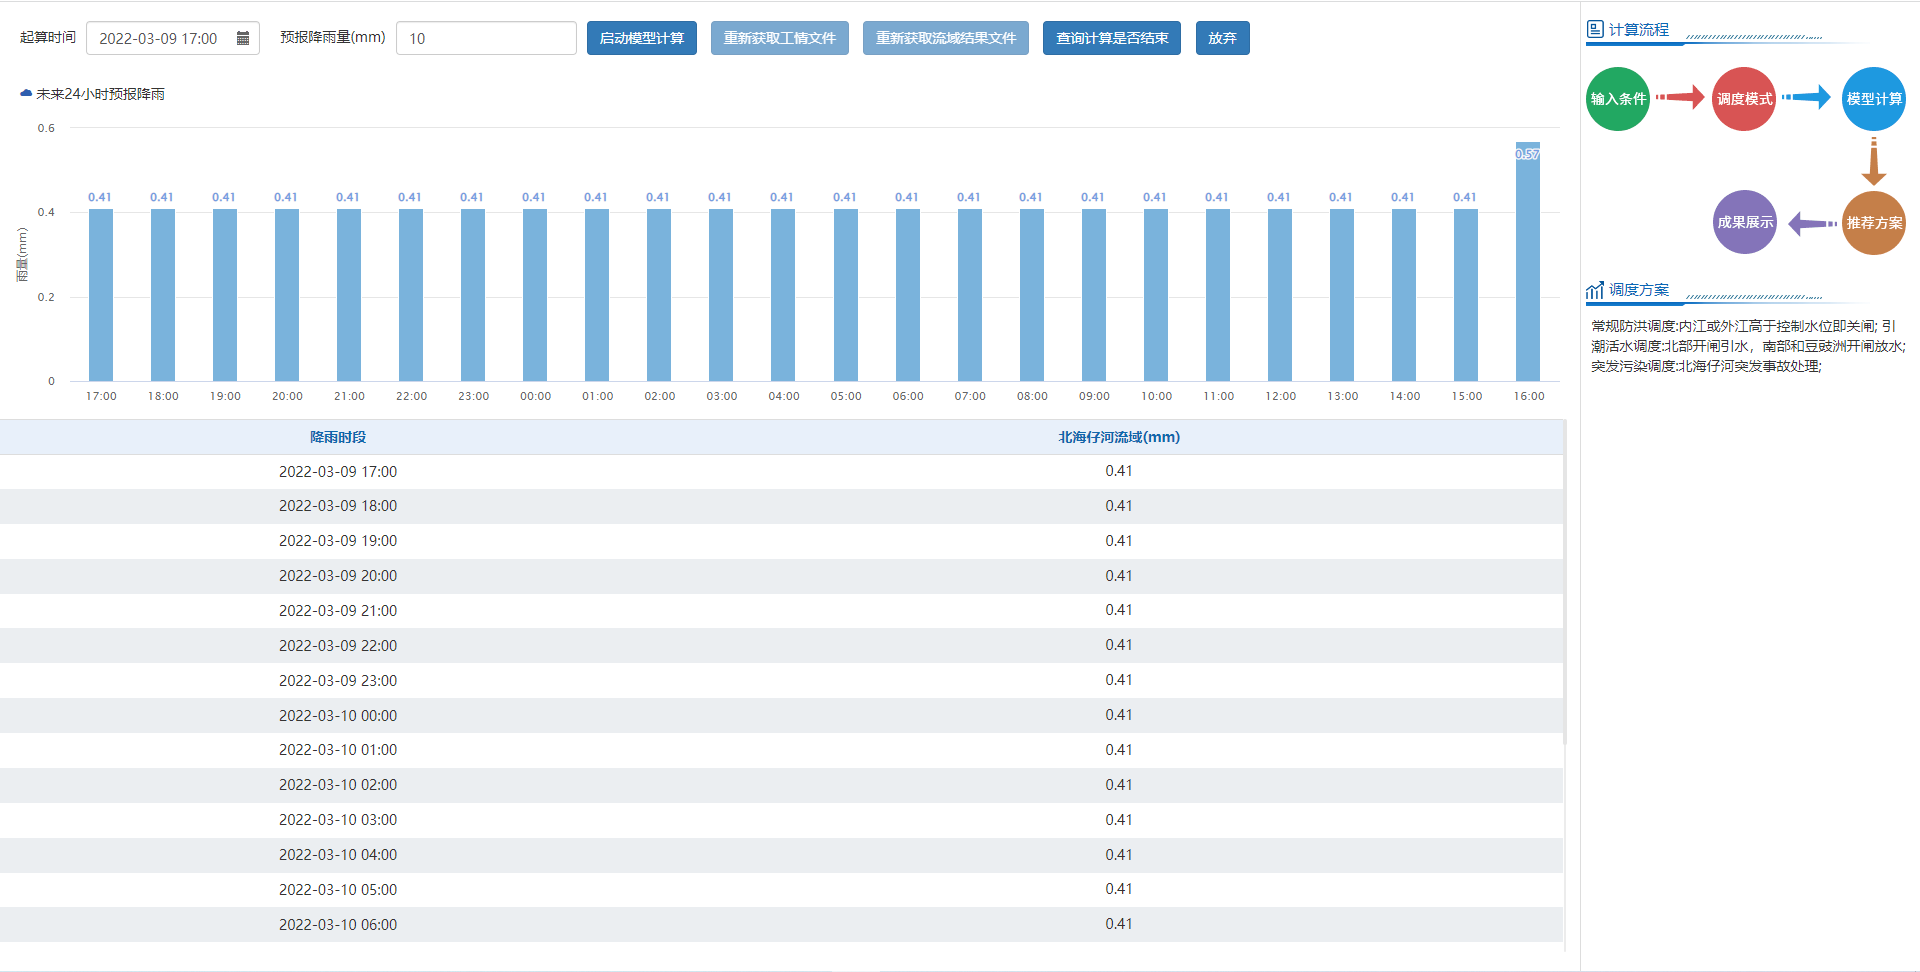
Task: Click the 重新获取工情文件 button
Action: pos(779,38)
